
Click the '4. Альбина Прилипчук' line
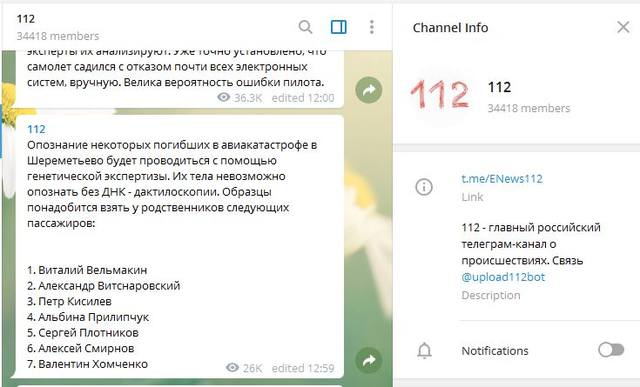[88, 317]
